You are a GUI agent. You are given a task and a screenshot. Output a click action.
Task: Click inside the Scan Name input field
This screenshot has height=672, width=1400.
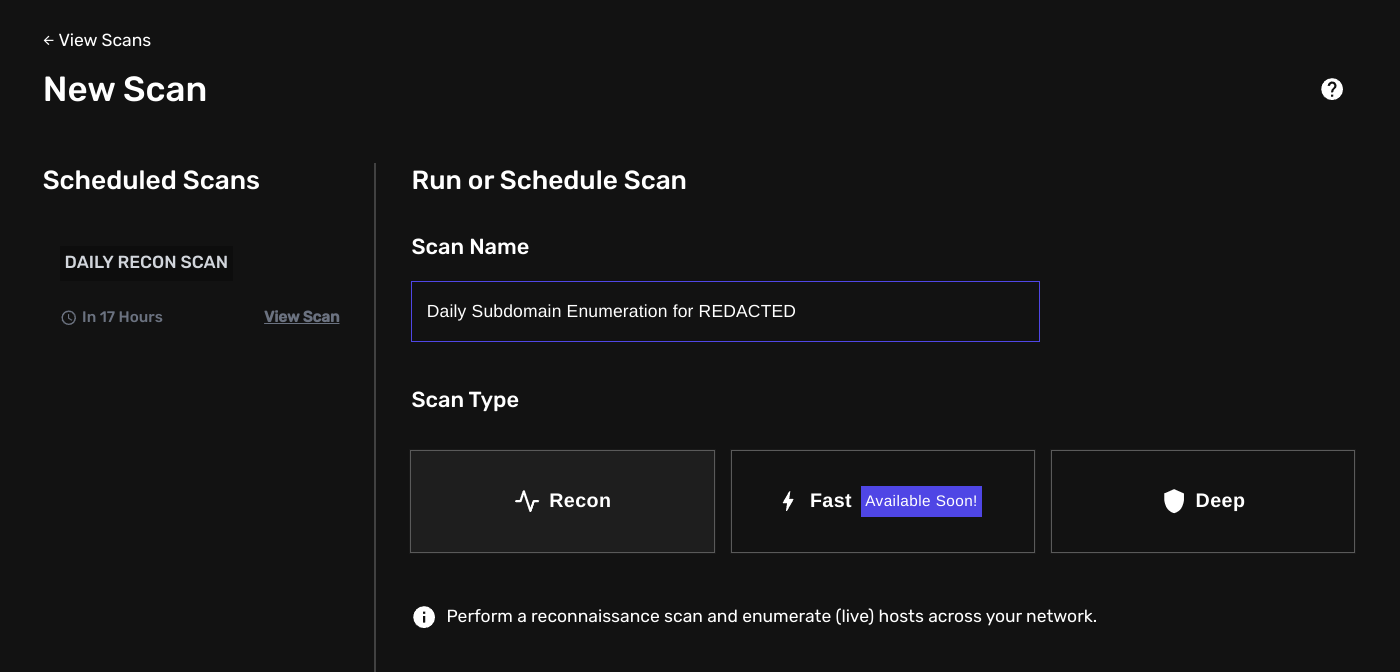click(x=725, y=311)
